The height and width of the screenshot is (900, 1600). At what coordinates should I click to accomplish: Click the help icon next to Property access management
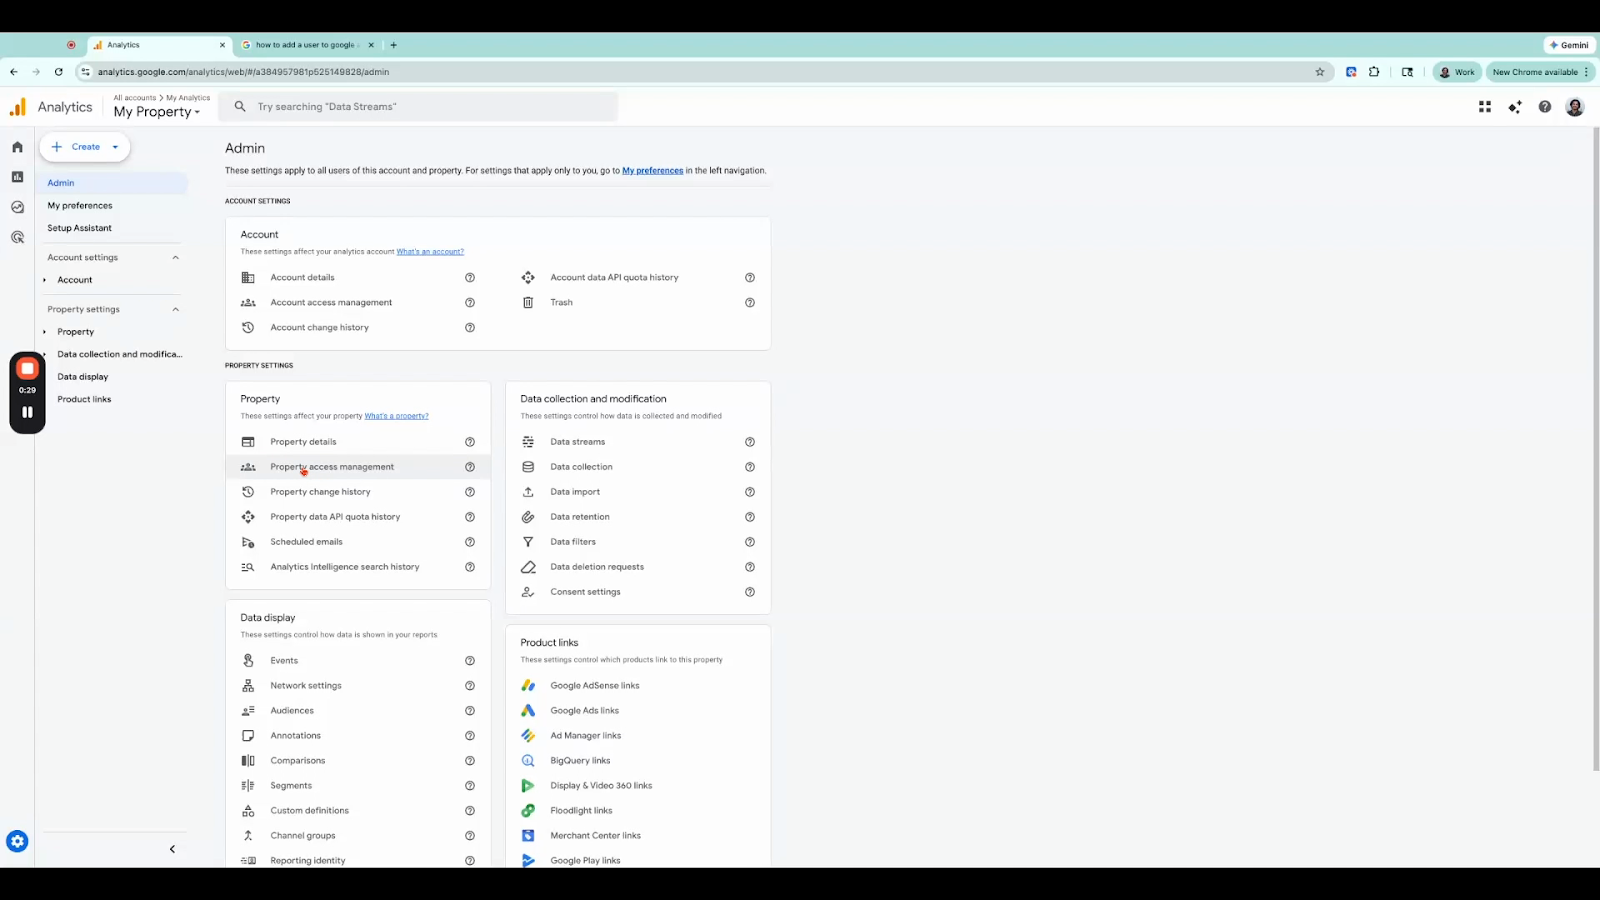470,467
